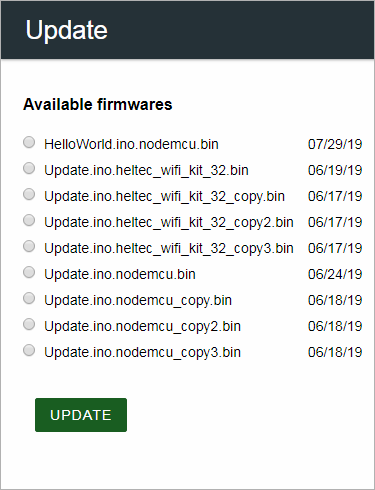The width and height of the screenshot is (375, 490).
Task: Click the Update page header title
Action: tap(67, 31)
